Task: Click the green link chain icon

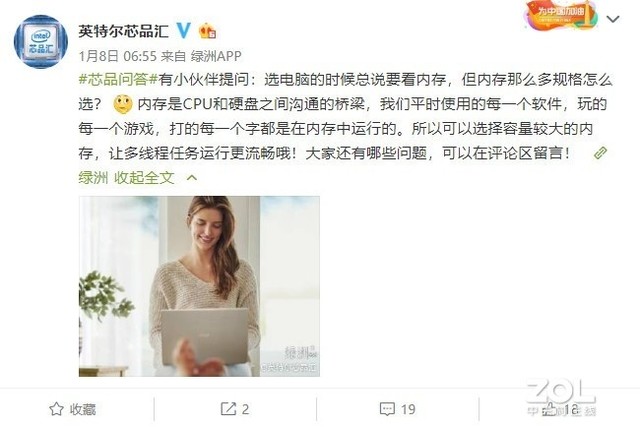Action: (x=600, y=153)
